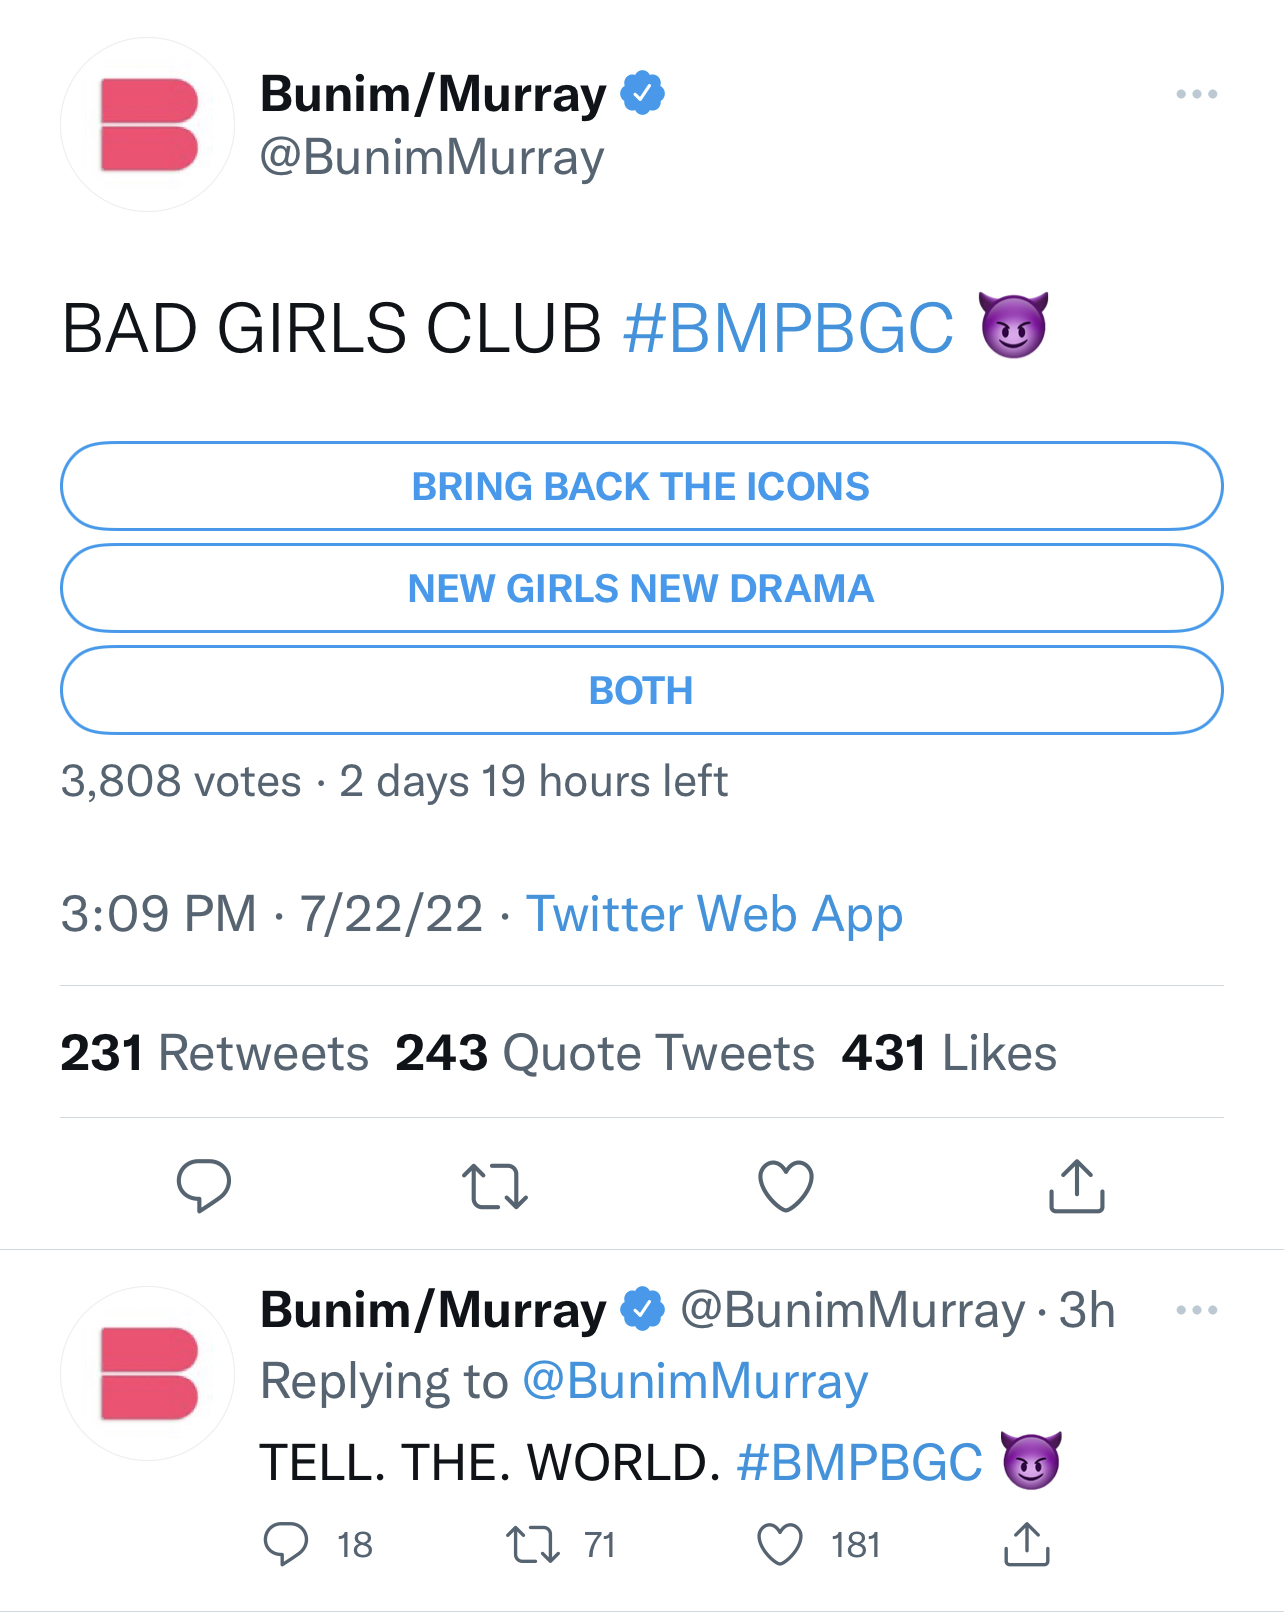Open the #BMPBGC hashtag in the main tweet
The image size is (1284, 1617).
coord(788,328)
